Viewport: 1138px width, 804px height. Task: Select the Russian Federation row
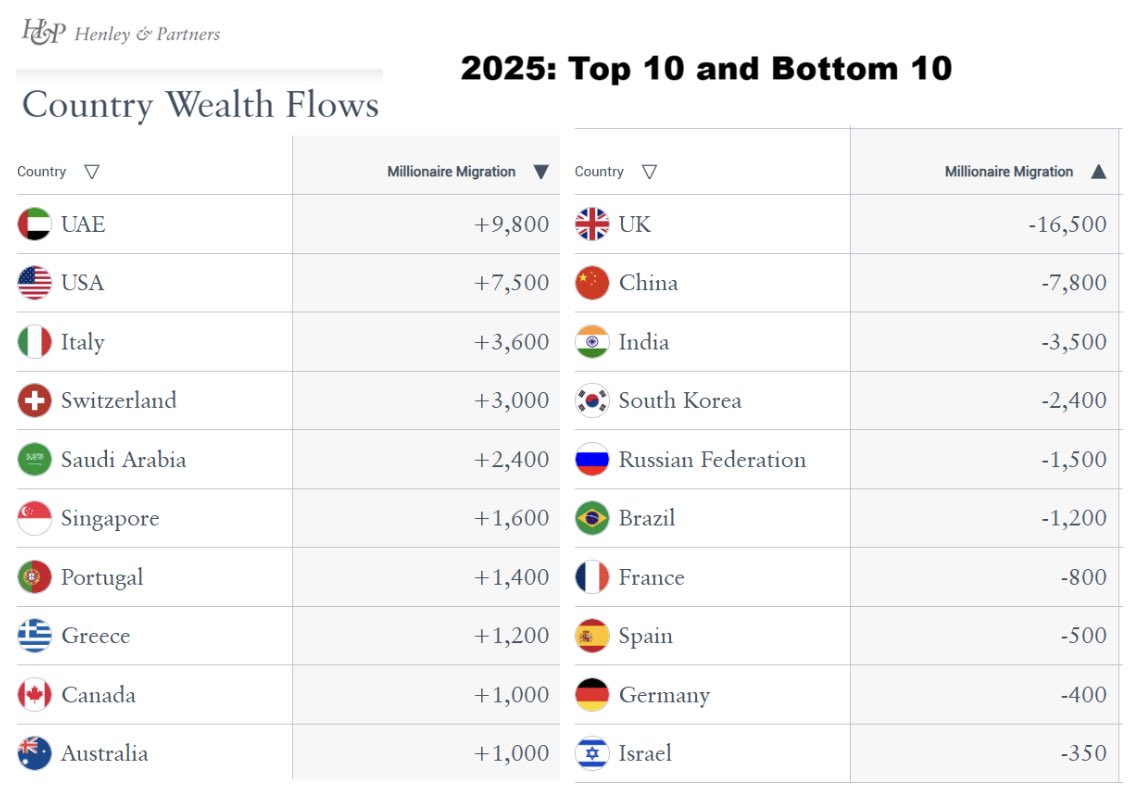pyautogui.click(x=848, y=459)
